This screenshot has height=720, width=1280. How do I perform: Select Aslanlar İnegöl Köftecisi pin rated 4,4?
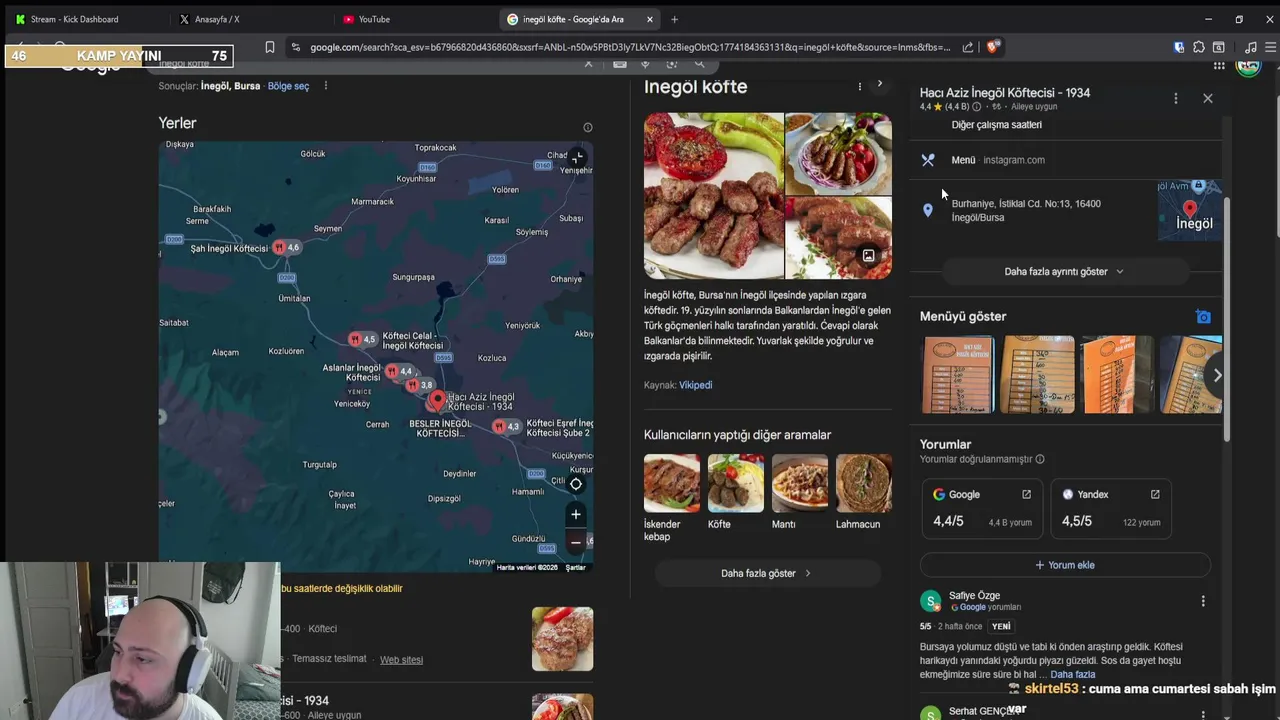391,370
